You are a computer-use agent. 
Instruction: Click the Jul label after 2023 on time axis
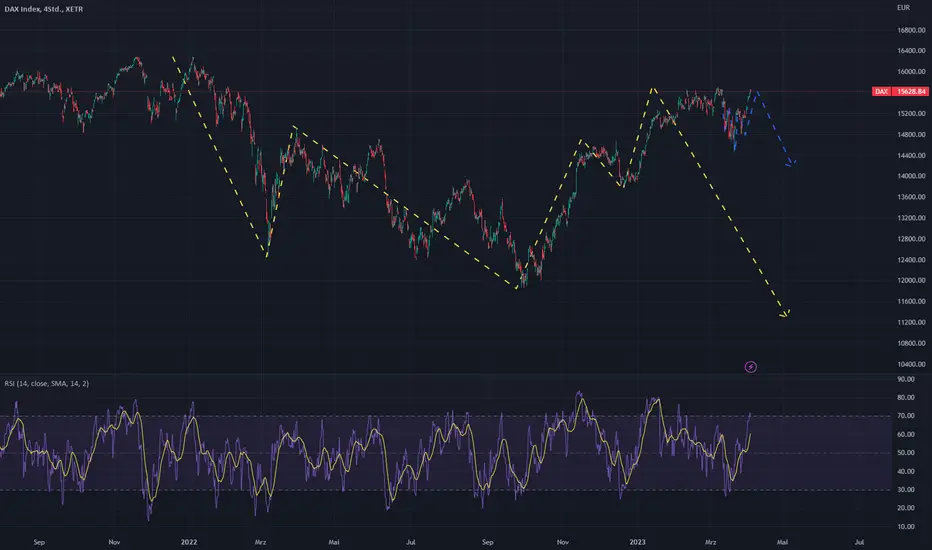tap(859, 542)
